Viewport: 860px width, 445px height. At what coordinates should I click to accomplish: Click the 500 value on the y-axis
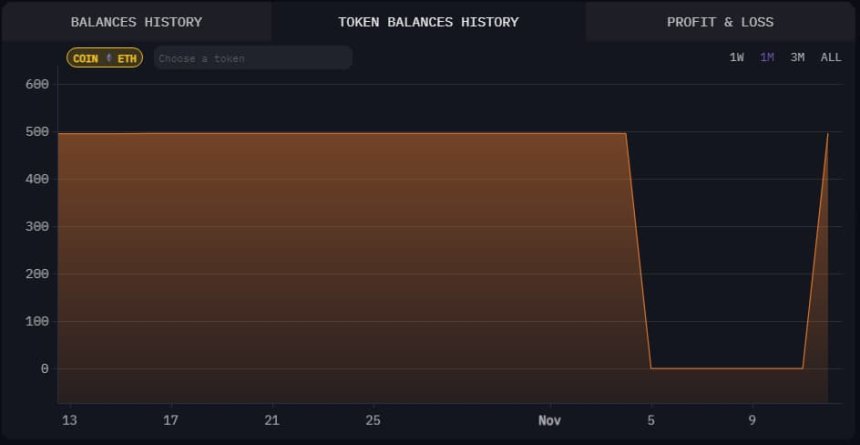pyautogui.click(x=37, y=132)
